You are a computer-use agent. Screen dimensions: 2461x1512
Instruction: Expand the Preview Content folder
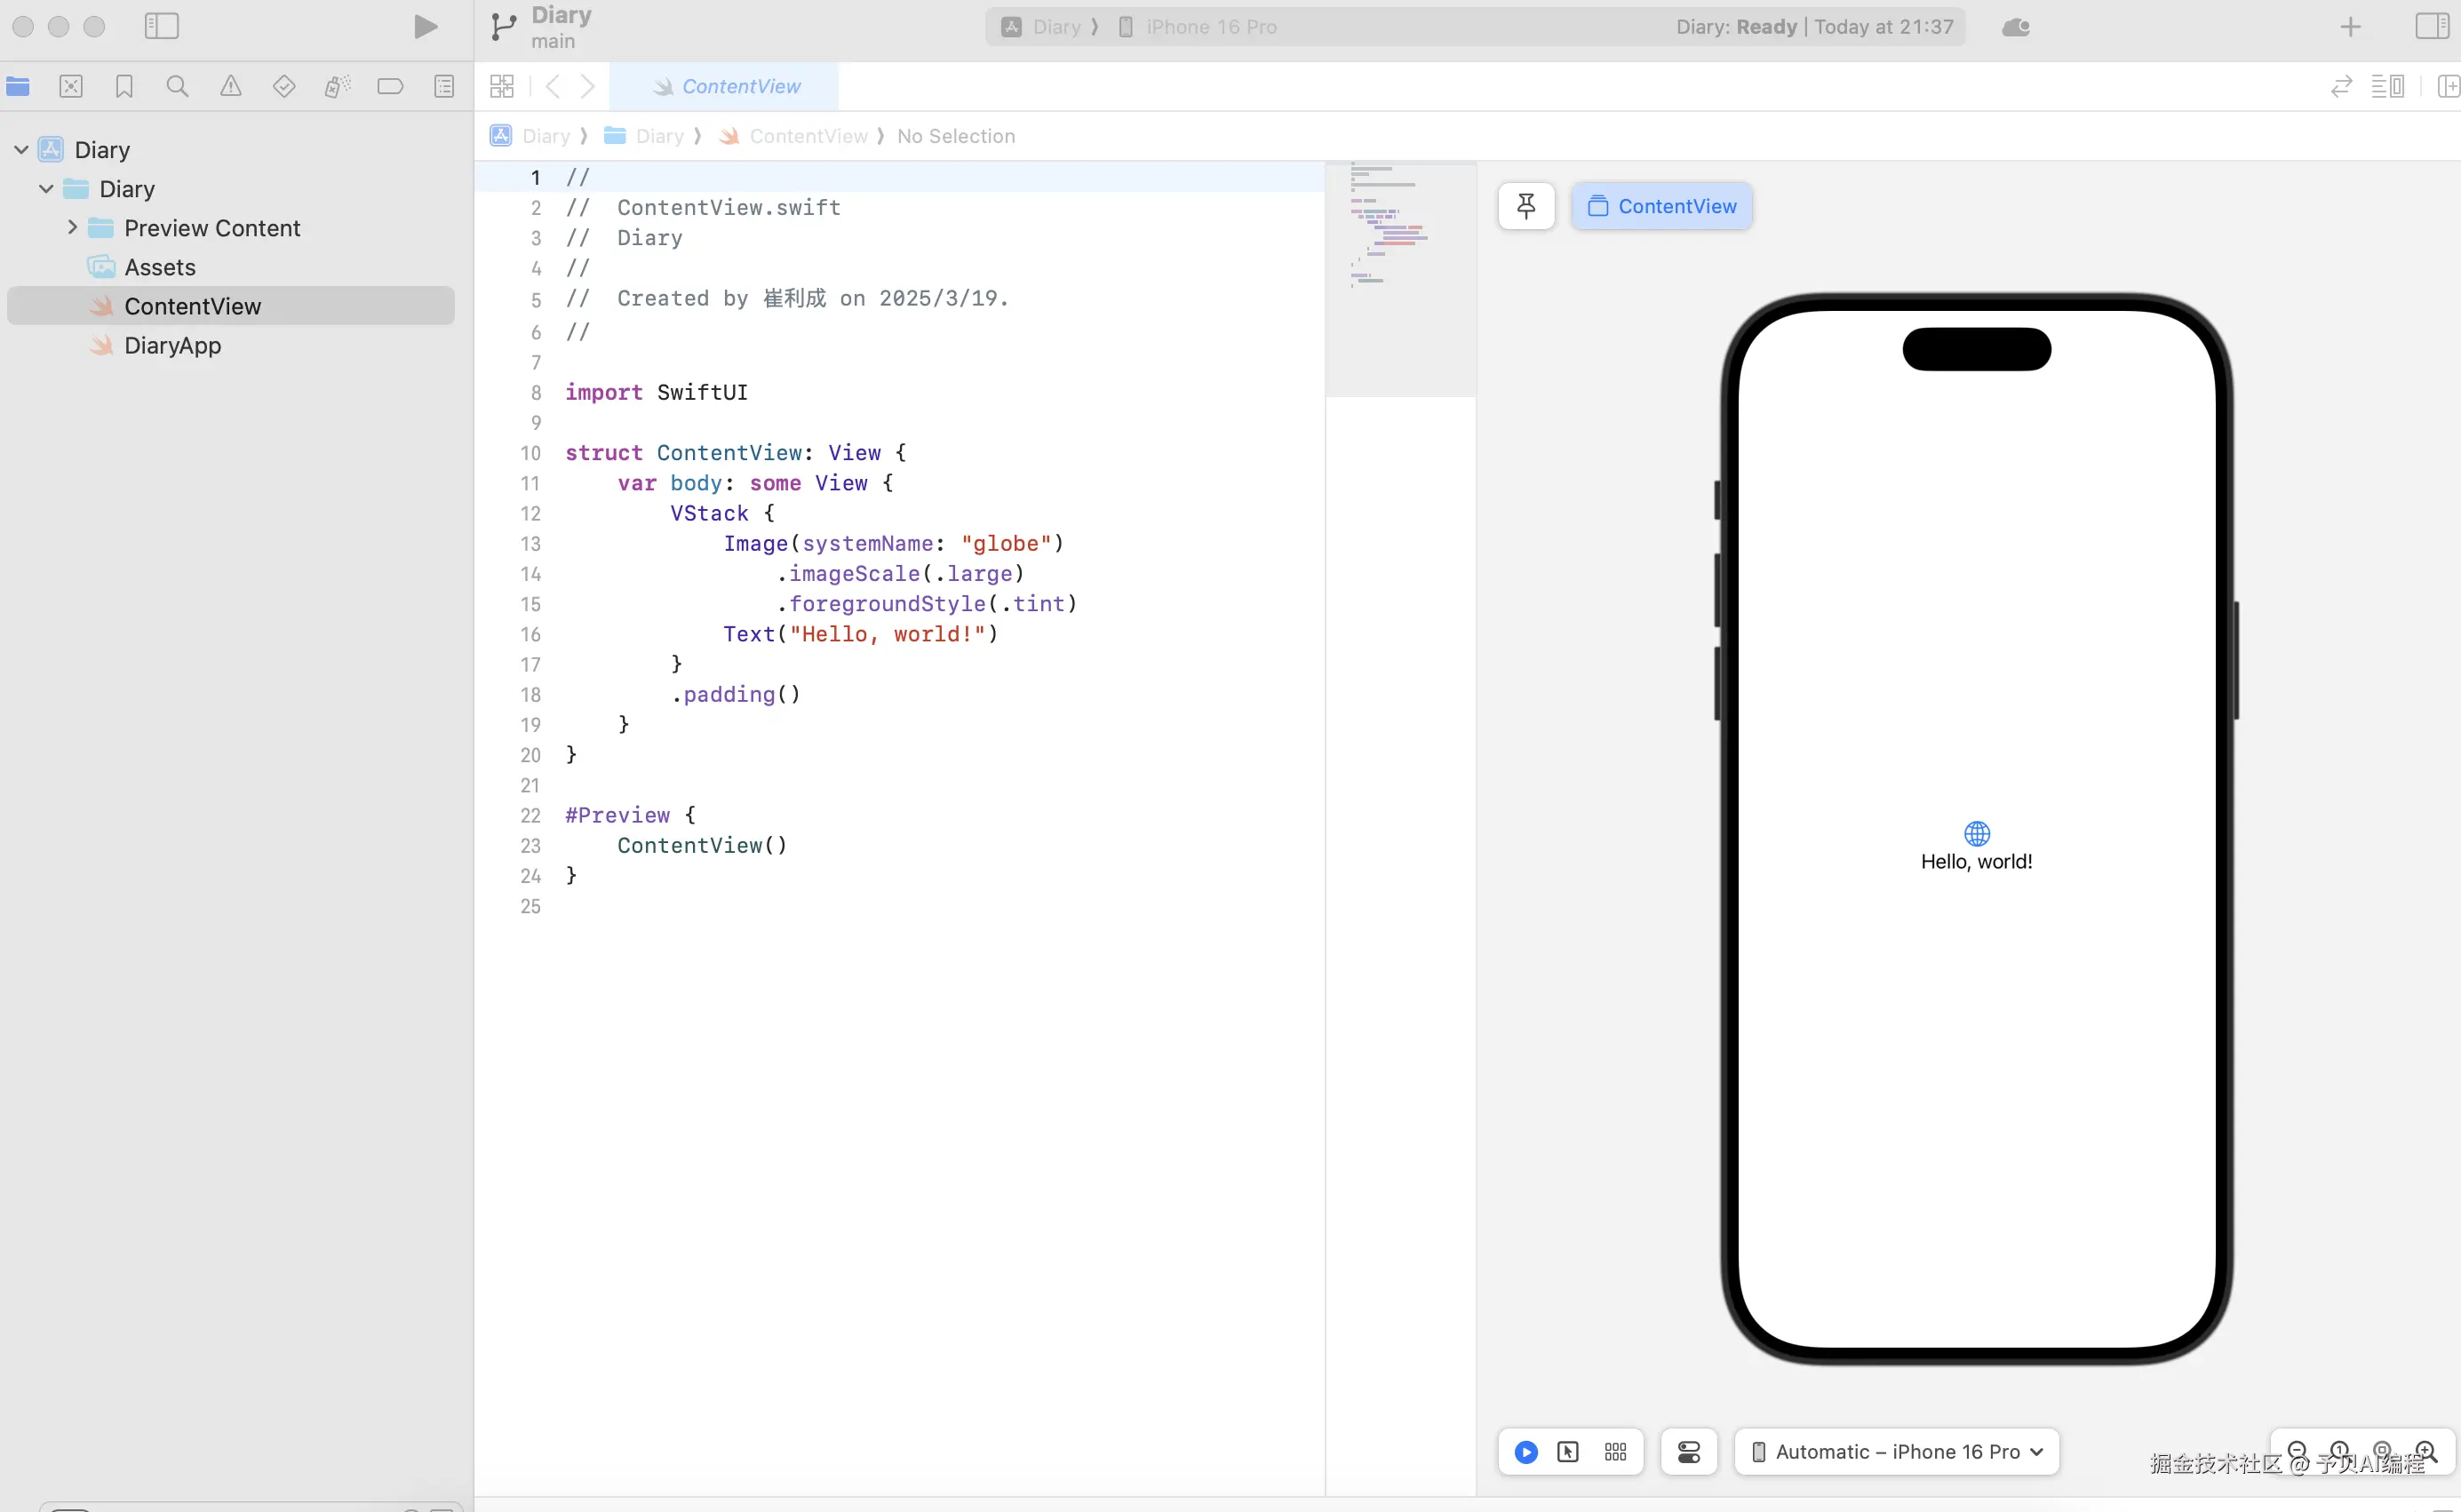(72, 228)
